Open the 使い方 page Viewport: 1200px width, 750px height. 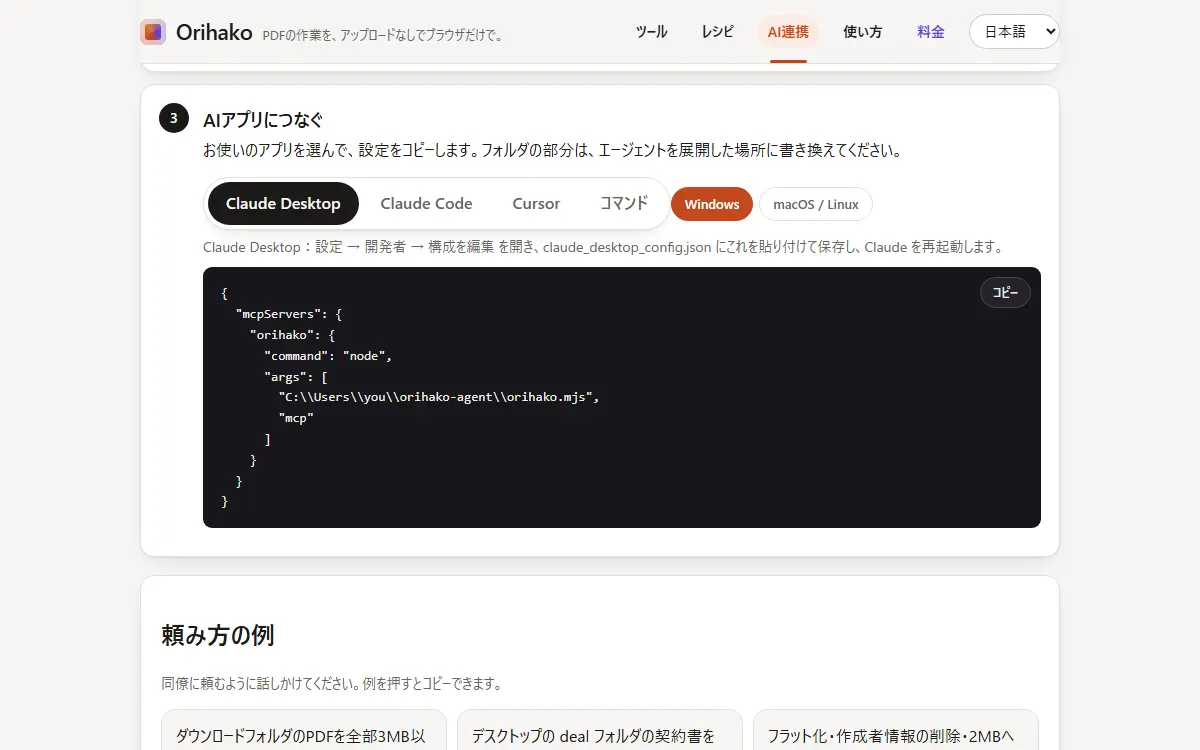coord(862,32)
